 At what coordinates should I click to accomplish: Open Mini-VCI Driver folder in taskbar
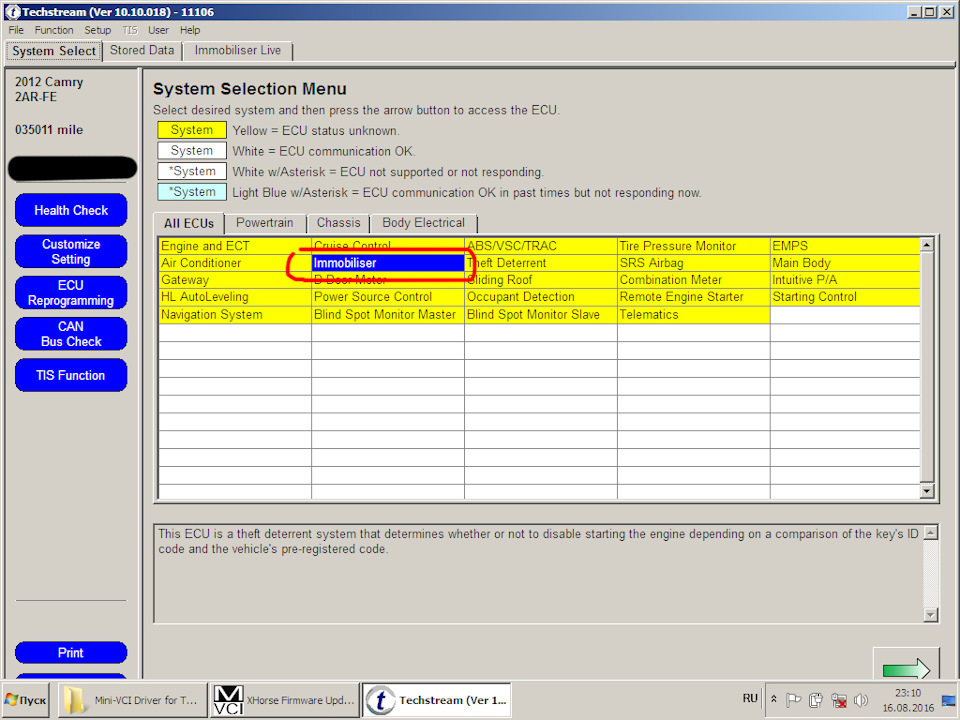coord(132,700)
